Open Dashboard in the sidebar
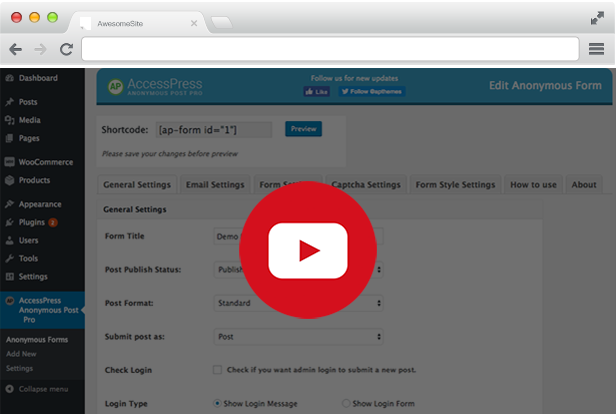 click(38, 78)
